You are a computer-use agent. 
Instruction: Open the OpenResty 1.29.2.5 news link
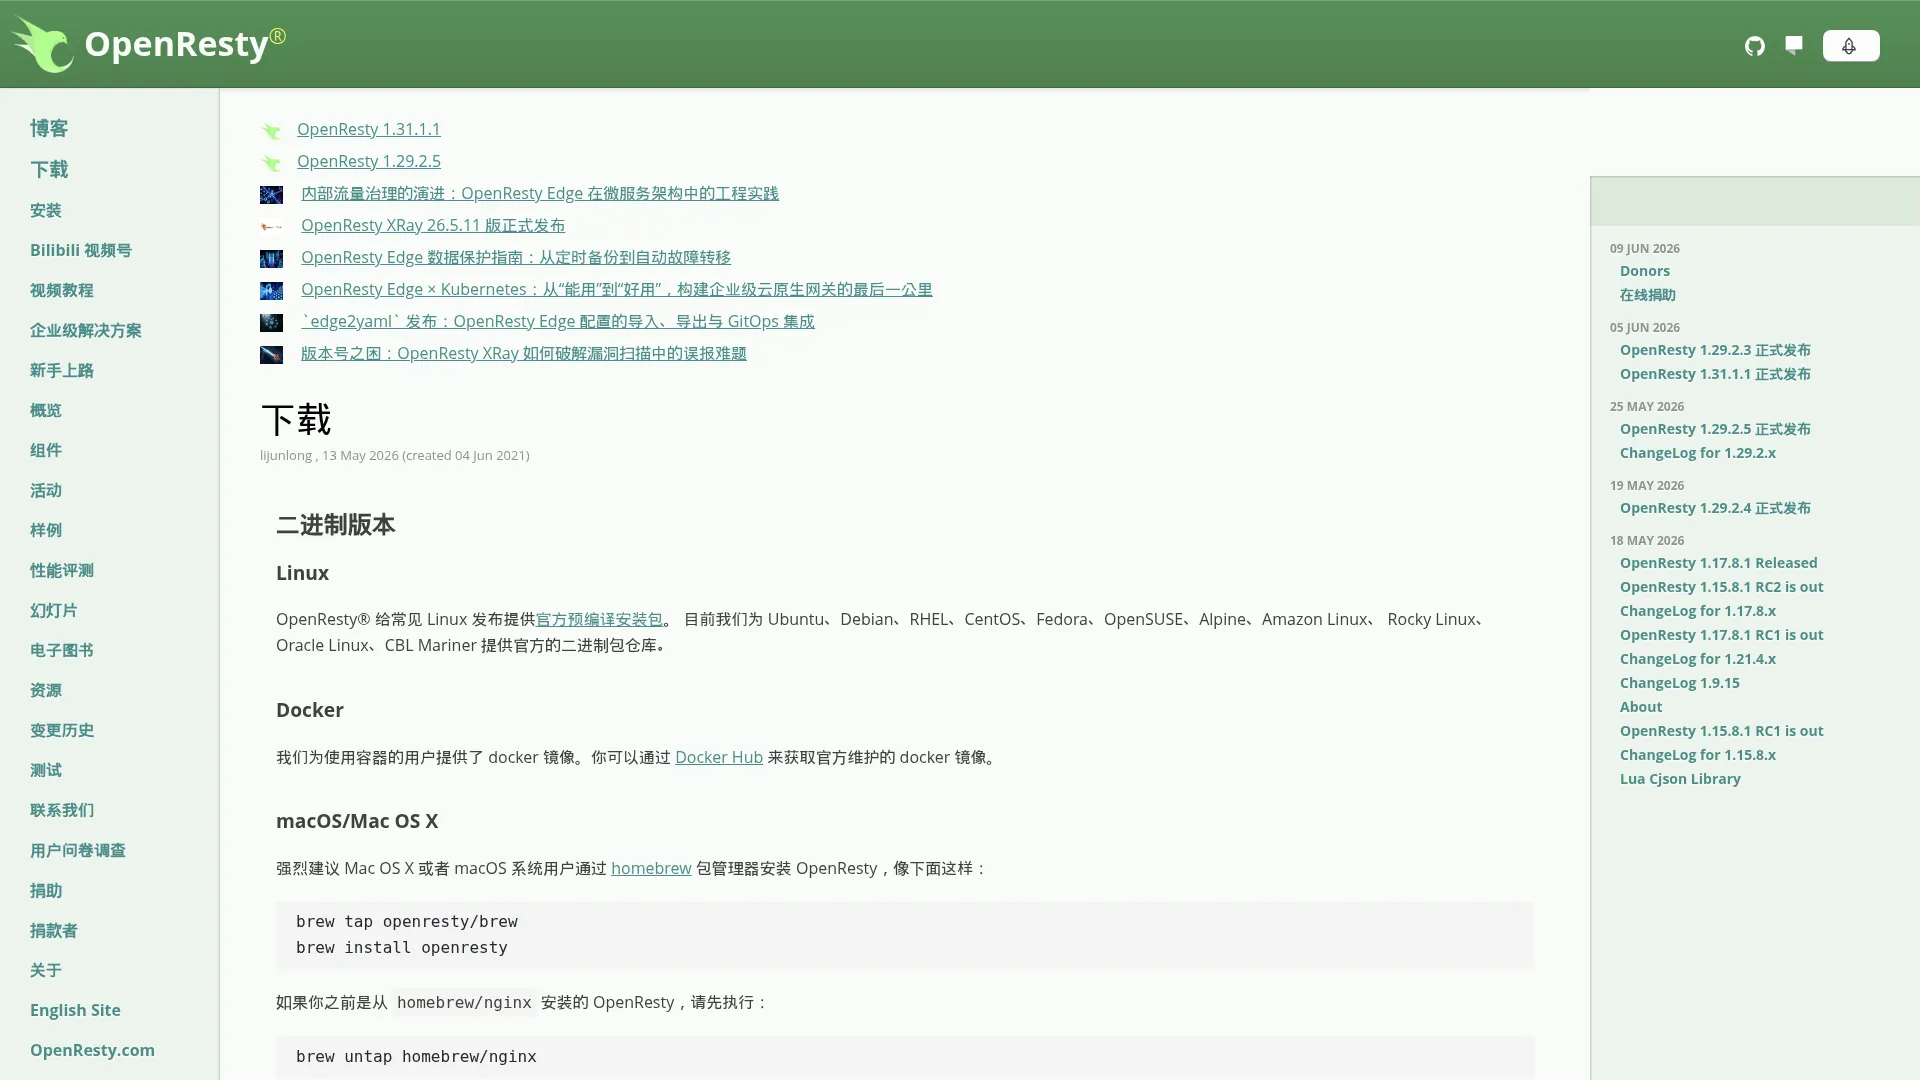[x=368, y=161]
